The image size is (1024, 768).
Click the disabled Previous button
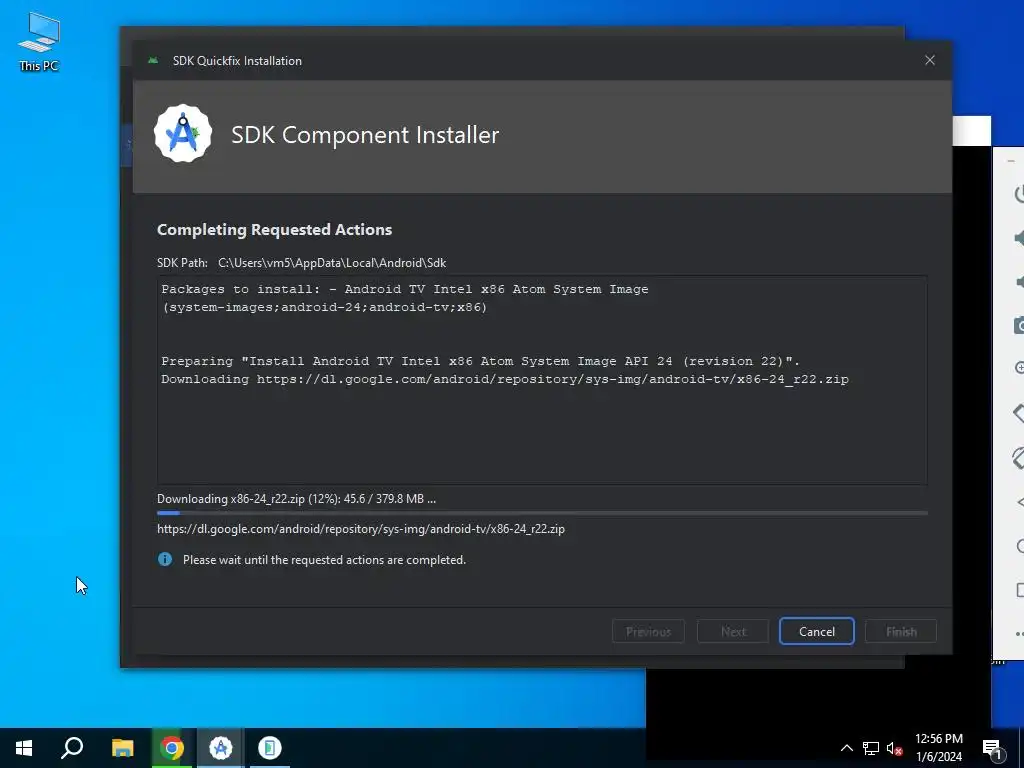pos(648,632)
